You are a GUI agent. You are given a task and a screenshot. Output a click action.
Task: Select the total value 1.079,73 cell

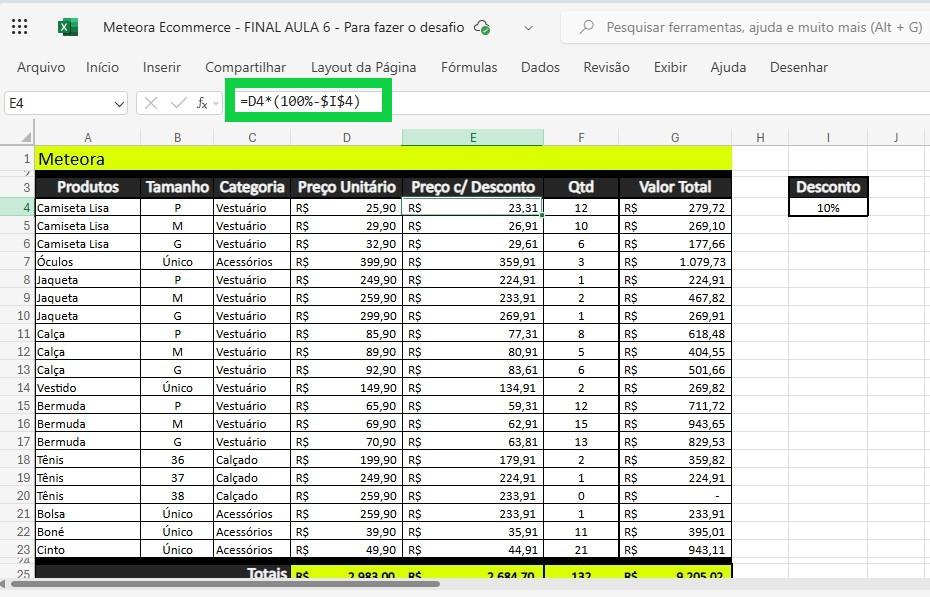coord(675,261)
